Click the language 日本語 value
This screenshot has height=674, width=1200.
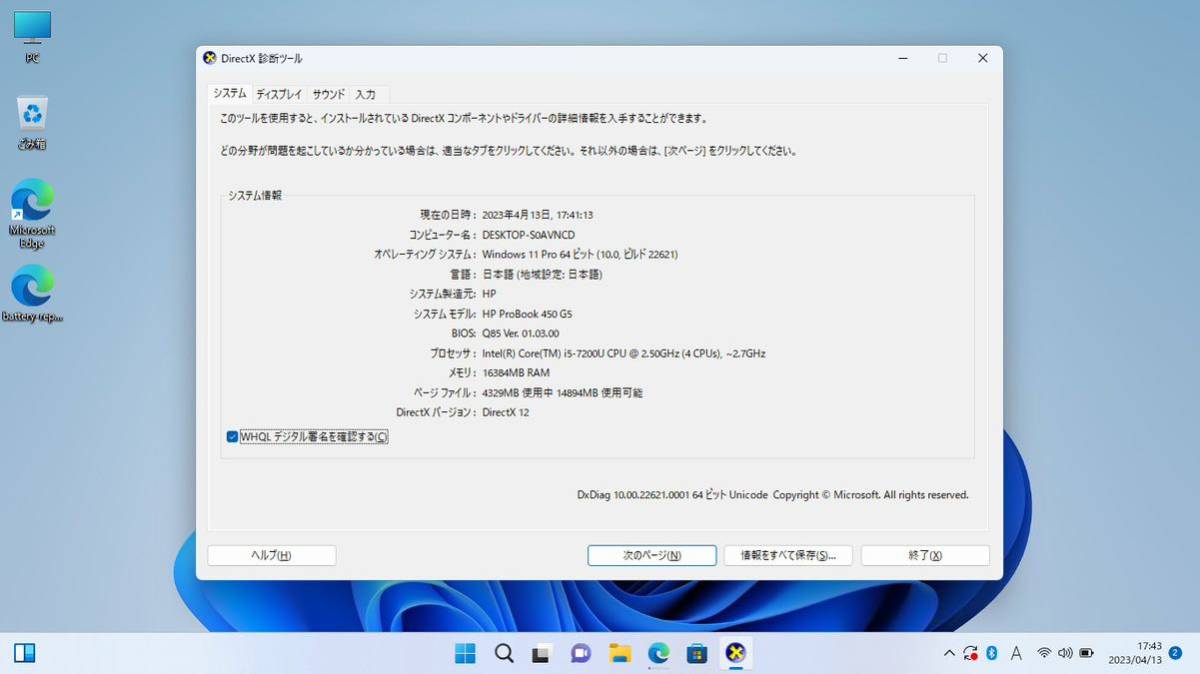click(542, 274)
